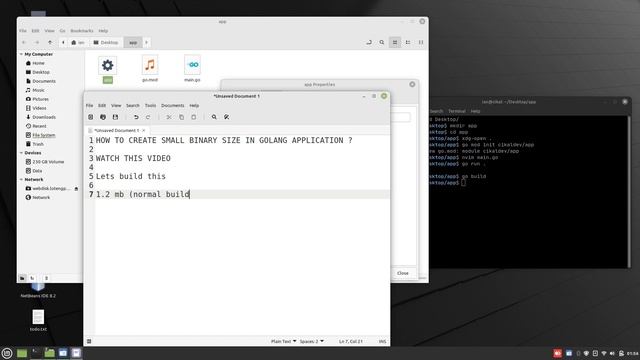
Task: Open the Spaces: 2 indentation dropdown
Action: pos(311,341)
